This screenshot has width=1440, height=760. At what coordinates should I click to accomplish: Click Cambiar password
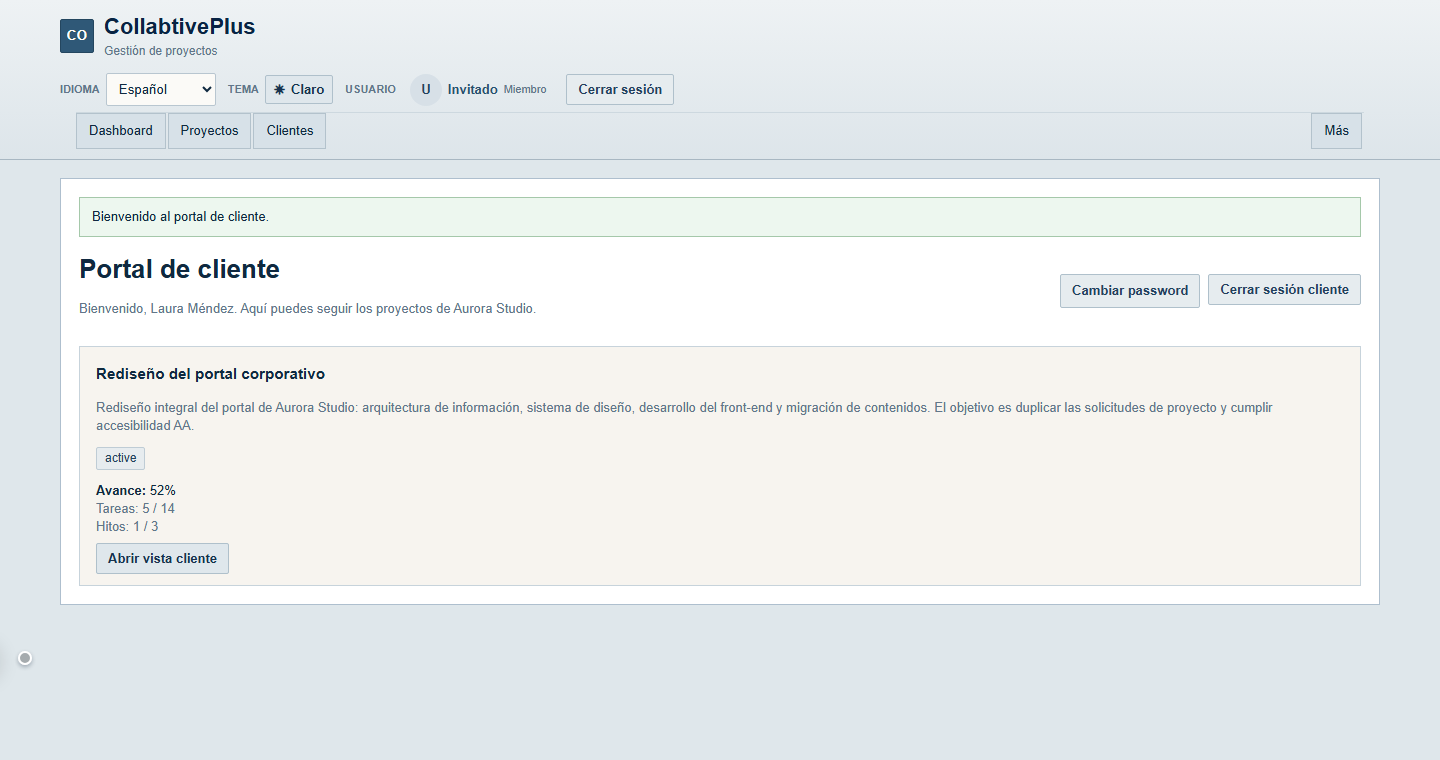pyautogui.click(x=1130, y=291)
